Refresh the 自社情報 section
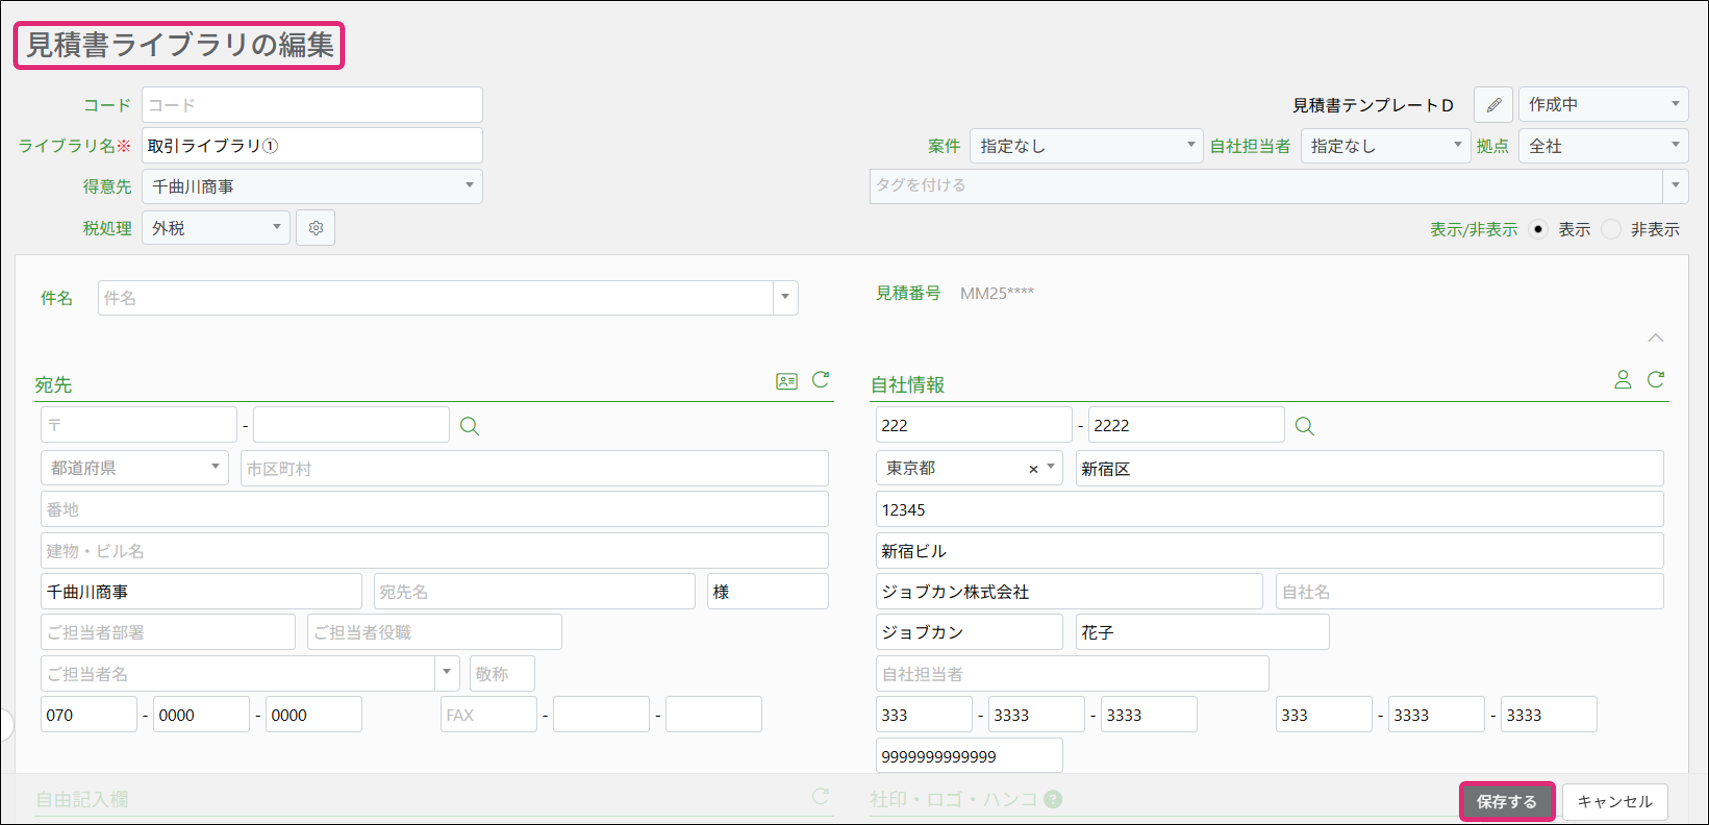Image resolution: width=1709 pixels, height=825 pixels. [x=1656, y=380]
